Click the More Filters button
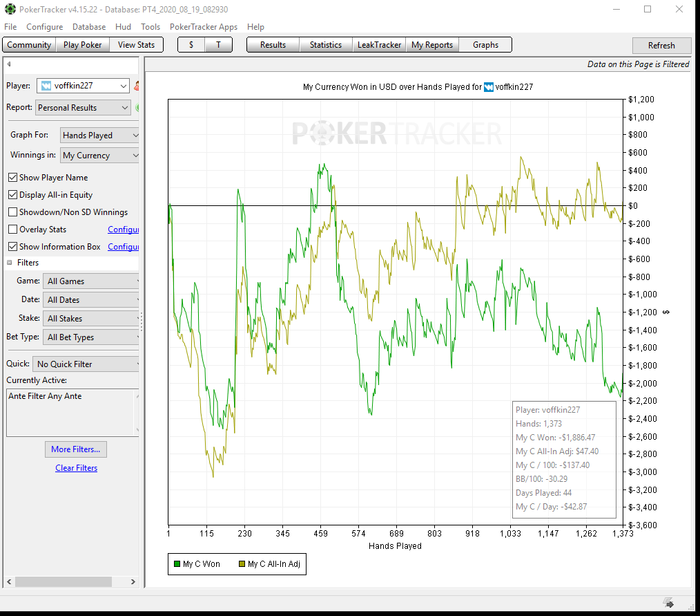700x616 pixels. 75,450
